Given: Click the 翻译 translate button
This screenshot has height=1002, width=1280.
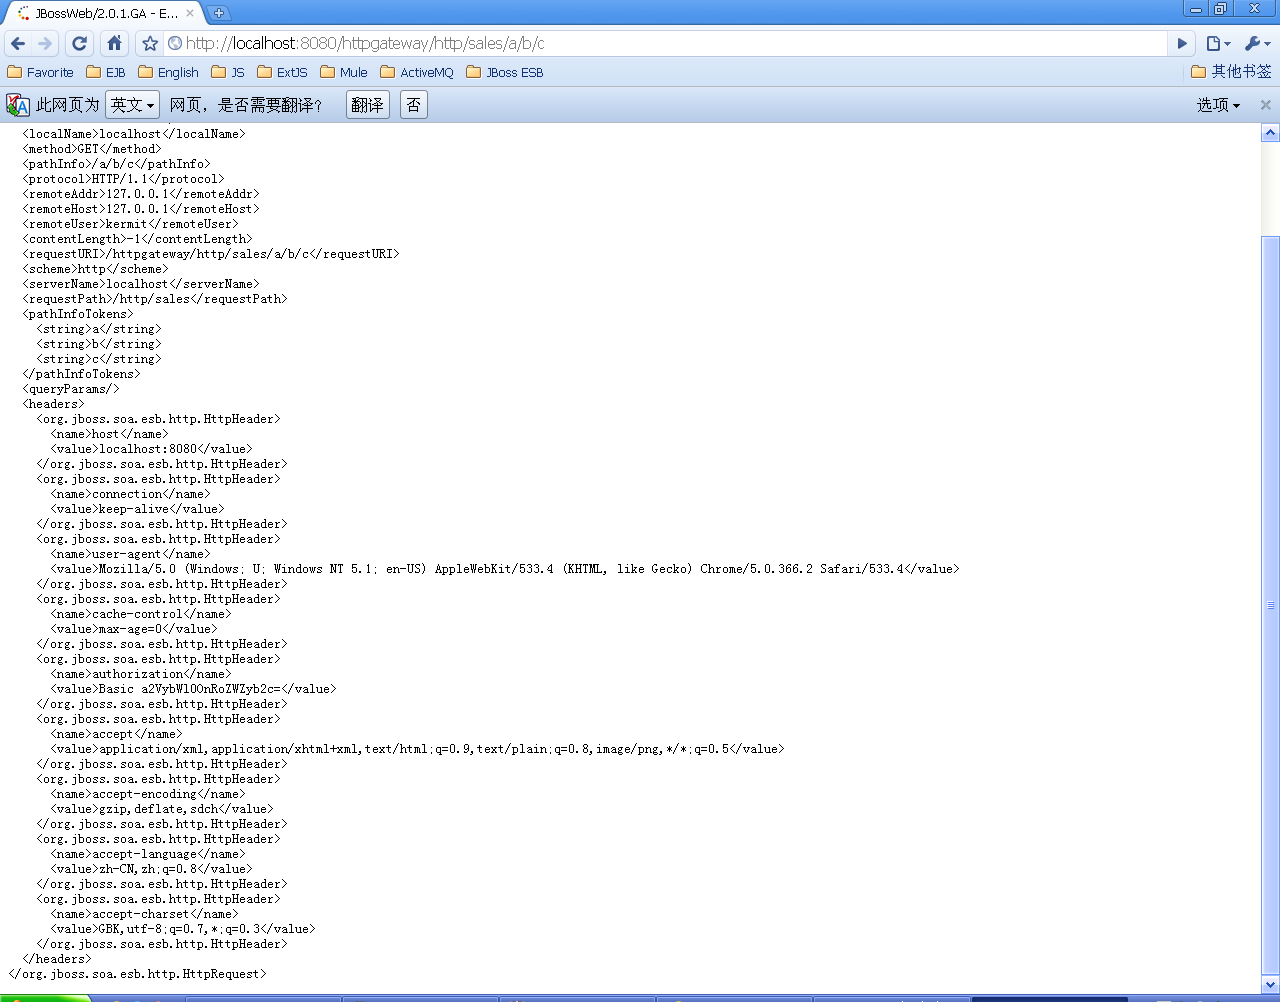Looking at the screenshot, I should (x=367, y=105).
